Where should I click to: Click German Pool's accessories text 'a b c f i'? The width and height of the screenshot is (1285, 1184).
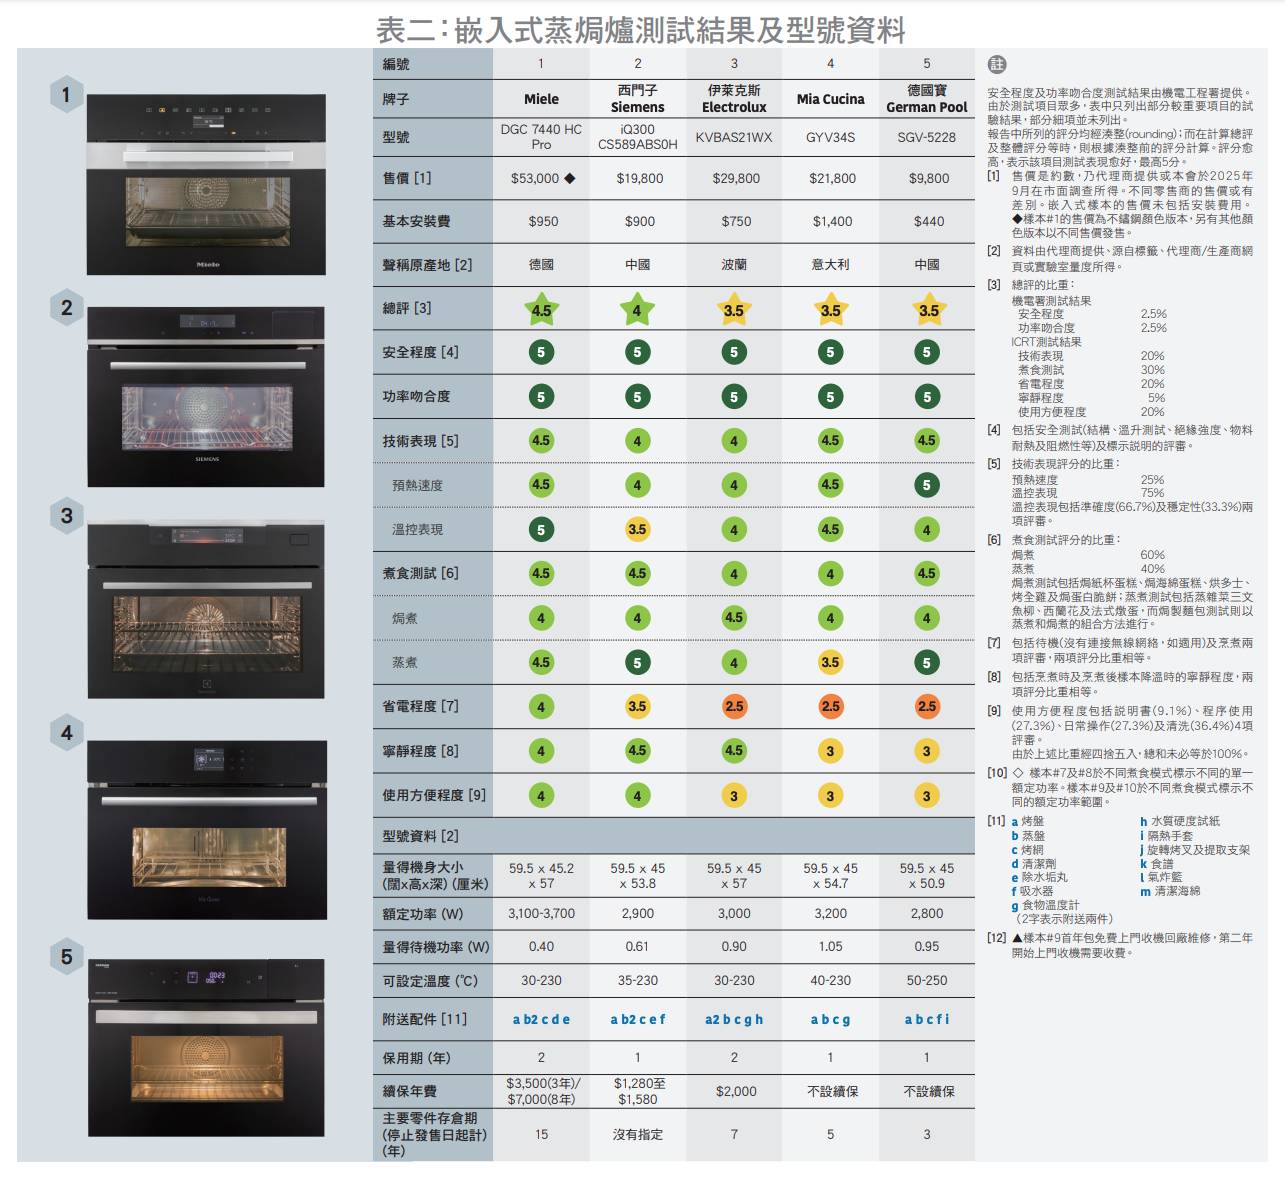[927, 1019]
